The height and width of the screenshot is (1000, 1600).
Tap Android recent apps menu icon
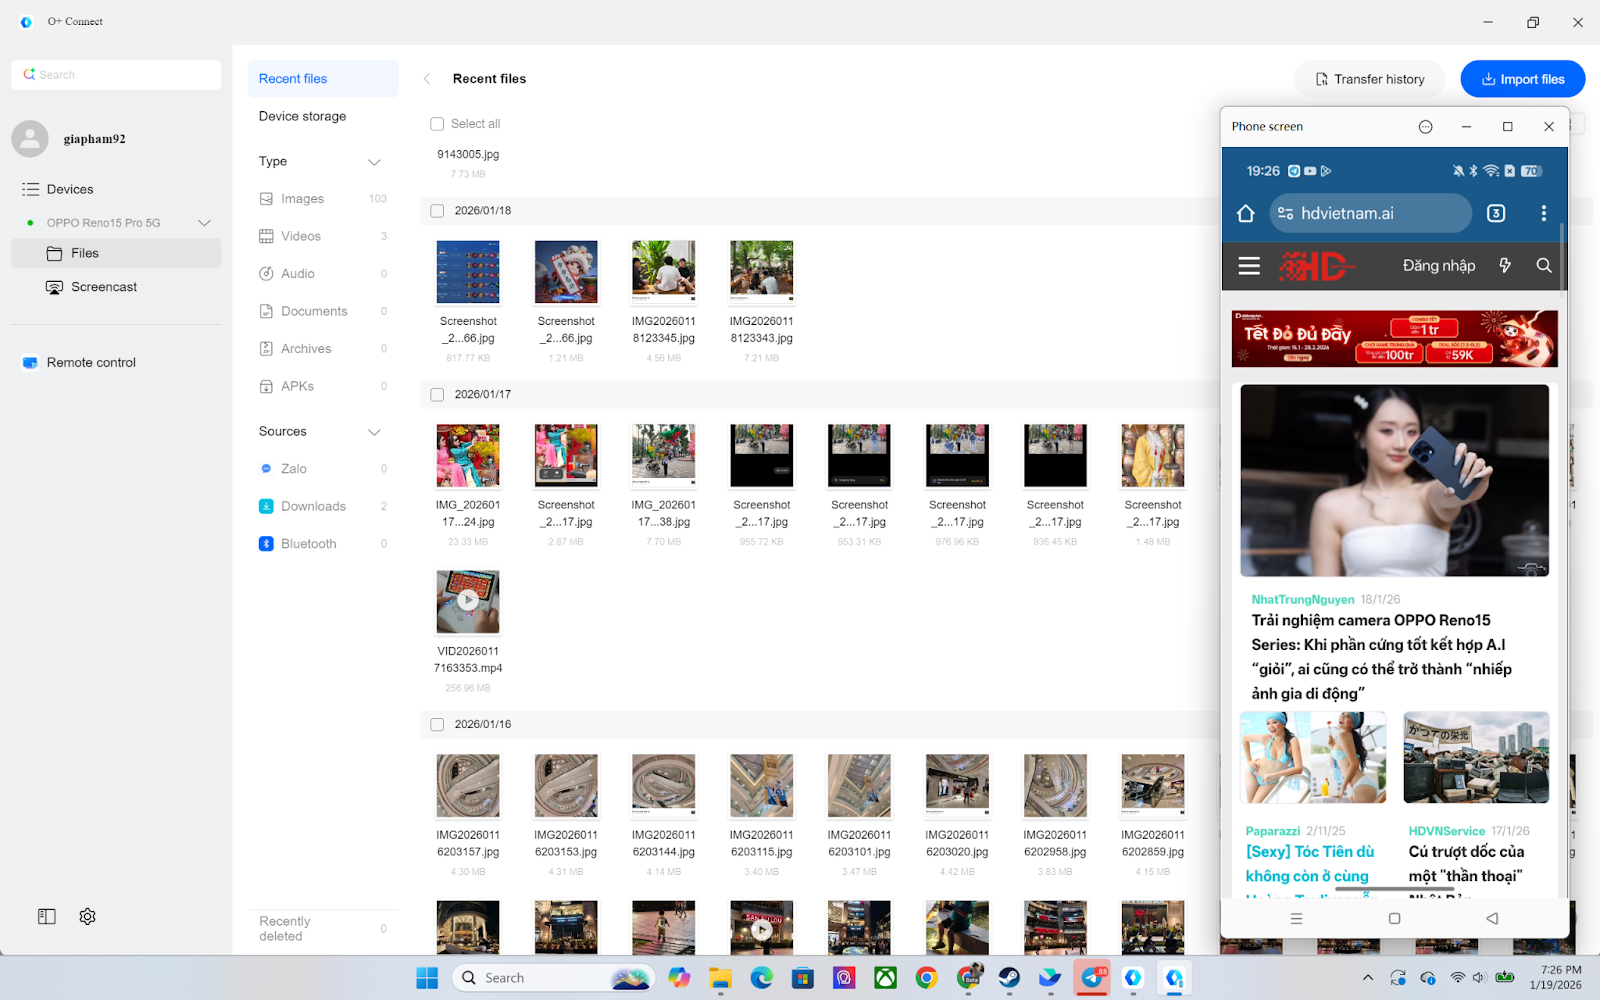point(1296,918)
